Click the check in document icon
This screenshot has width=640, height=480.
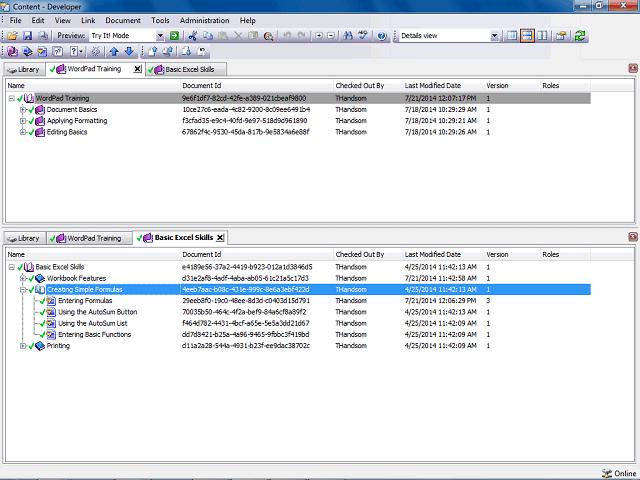coord(152,51)
